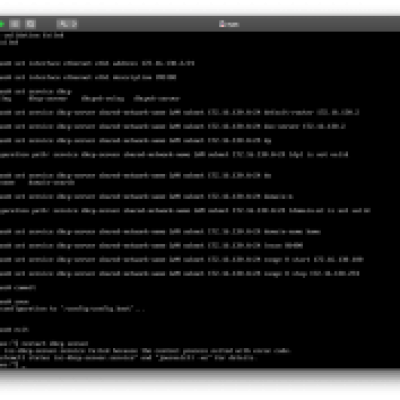Viewport: 400px width, 400px height.
Task: Click the green full-screen window button
Action: pyautogui.click(x=1, y=24)
